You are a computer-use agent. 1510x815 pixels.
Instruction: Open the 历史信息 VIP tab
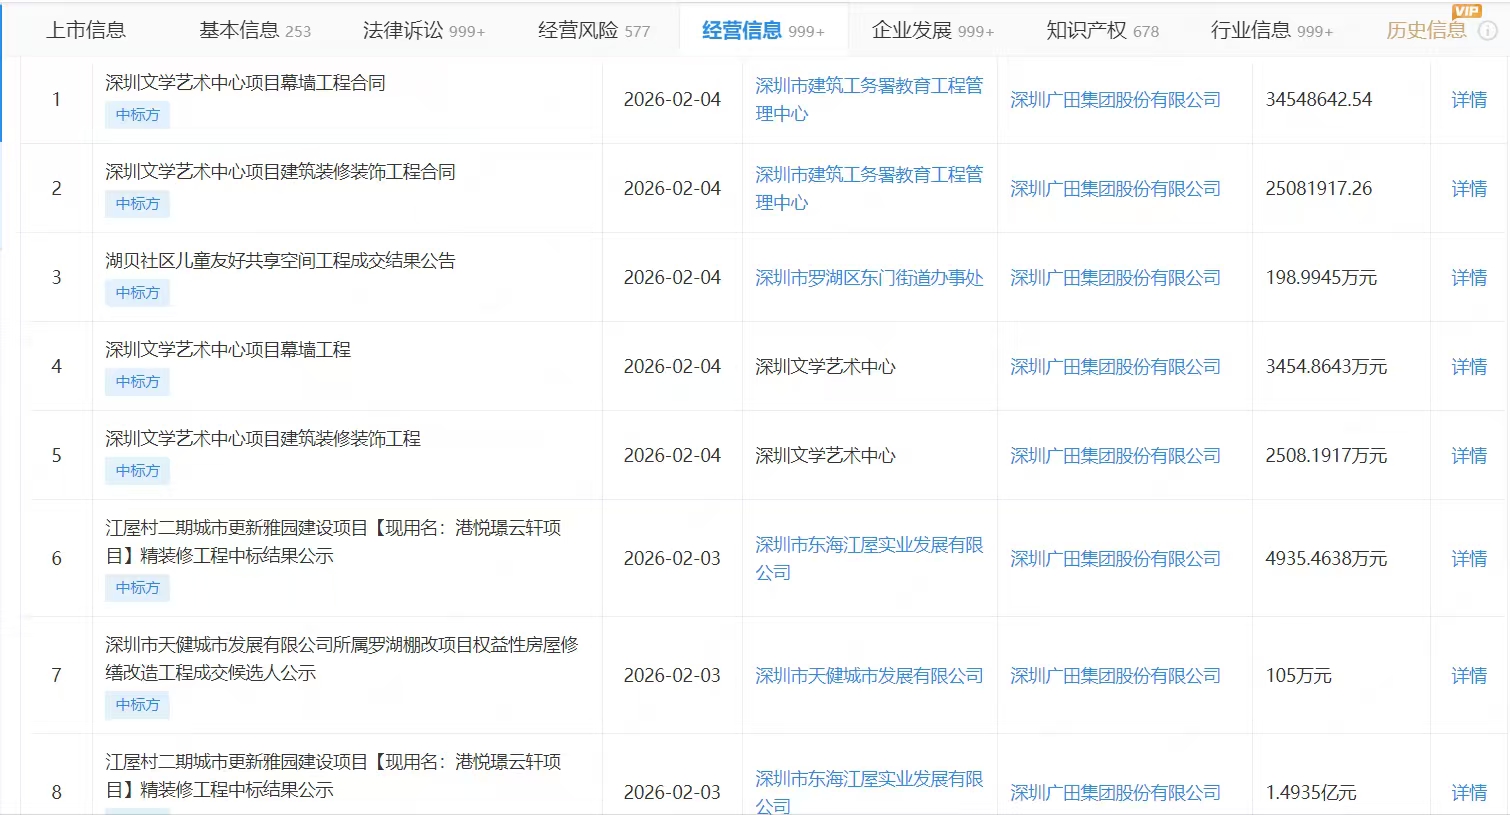coord(1426,30)
